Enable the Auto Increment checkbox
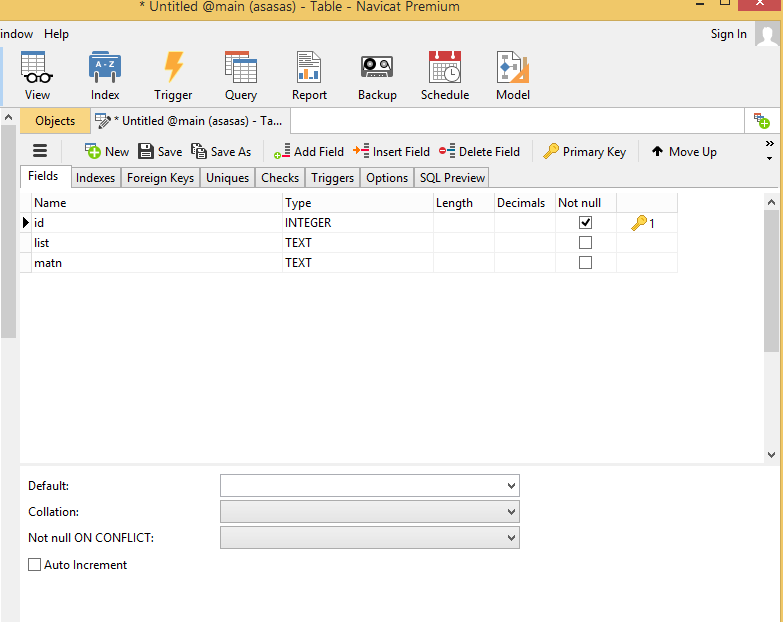Viewport: 783px width, 622px height. [35, 565]
